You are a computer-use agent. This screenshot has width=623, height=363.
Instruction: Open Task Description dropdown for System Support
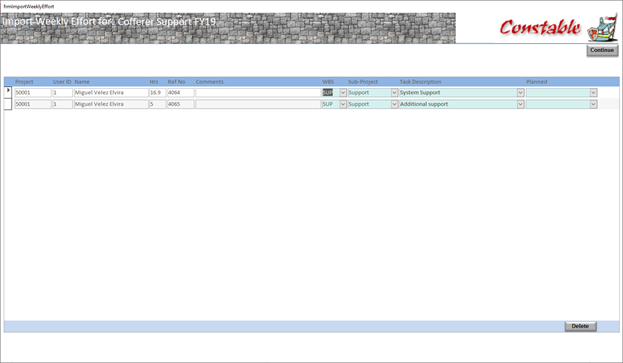520,93
